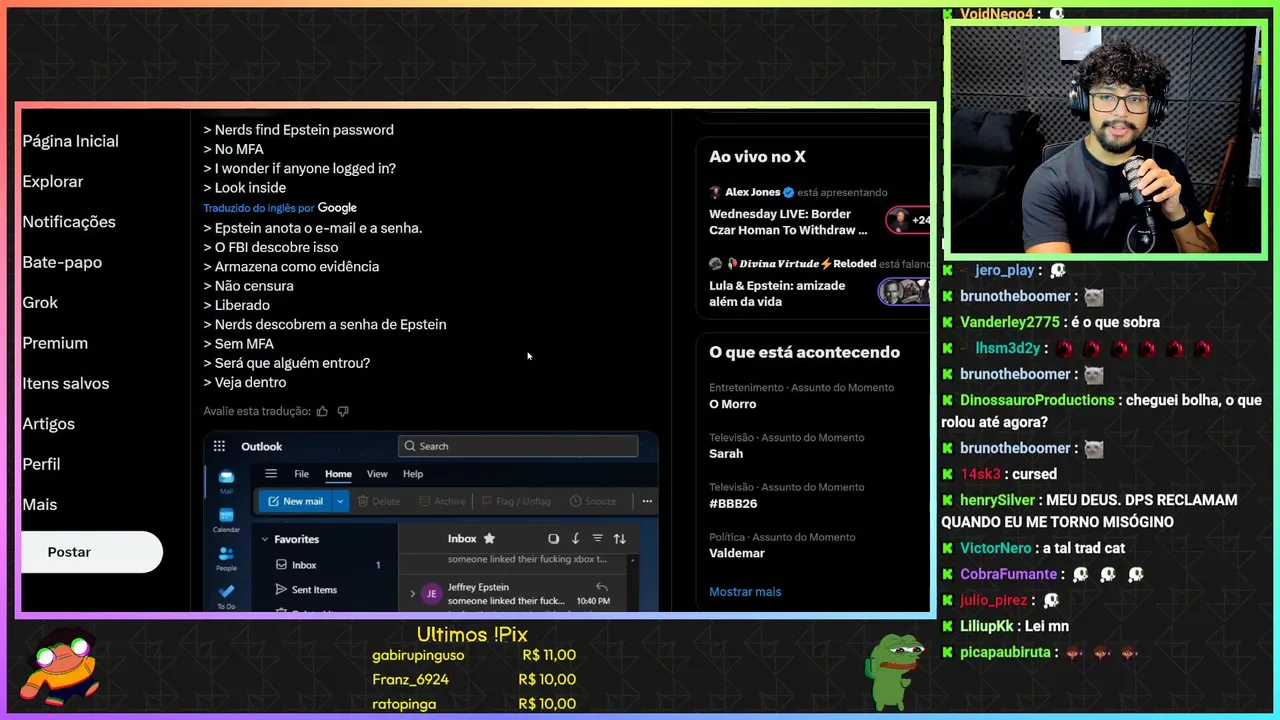This screenshot has width=1280, height=720.
Task: Click Alex Jones verified badge
Action: (788, 192)
